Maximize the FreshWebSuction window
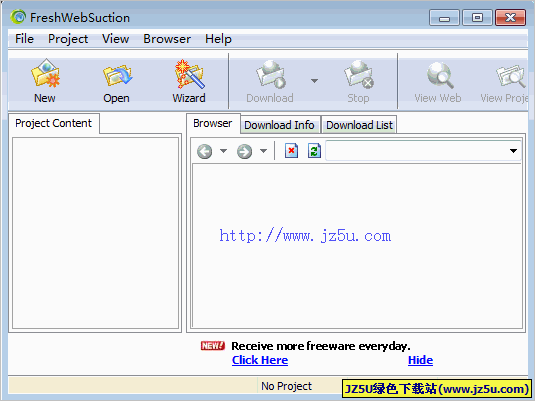Screen dimensions: 535x401 point(477,18)
